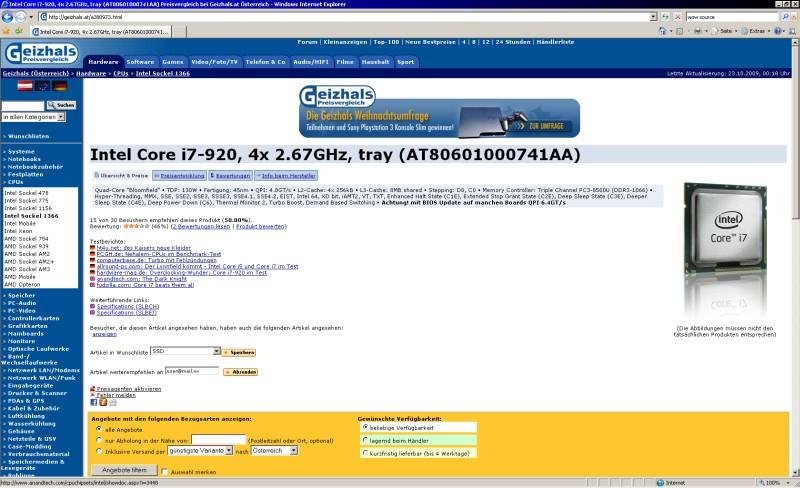Click the Wunschlisten sidebar link
Viewport: 800px width, 488px height.
click(29, 136)
